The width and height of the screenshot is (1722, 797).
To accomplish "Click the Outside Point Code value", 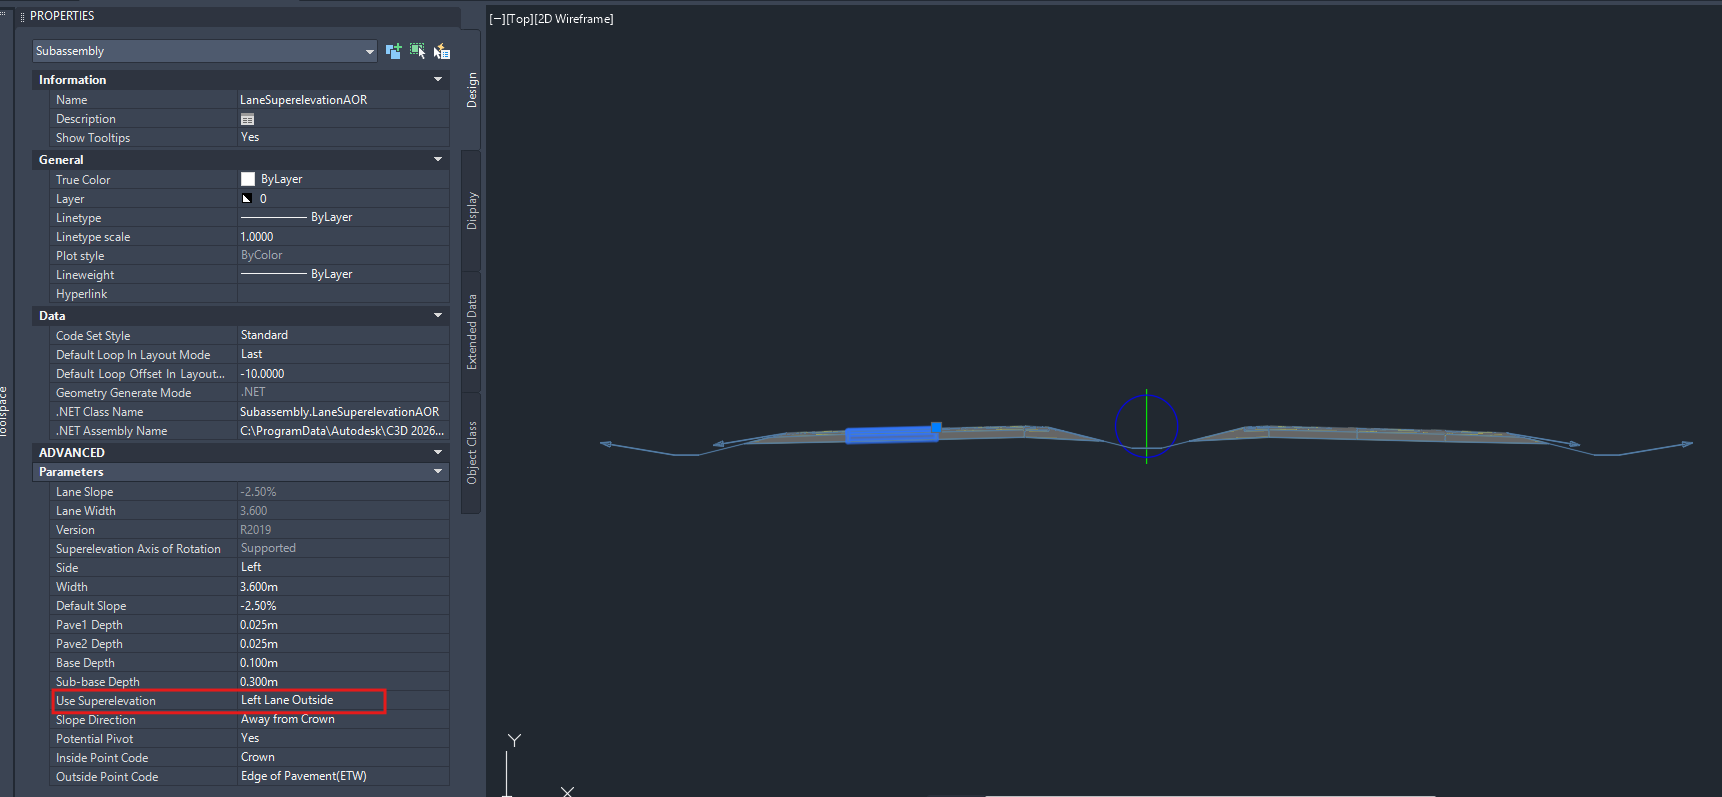I will 343,776.
